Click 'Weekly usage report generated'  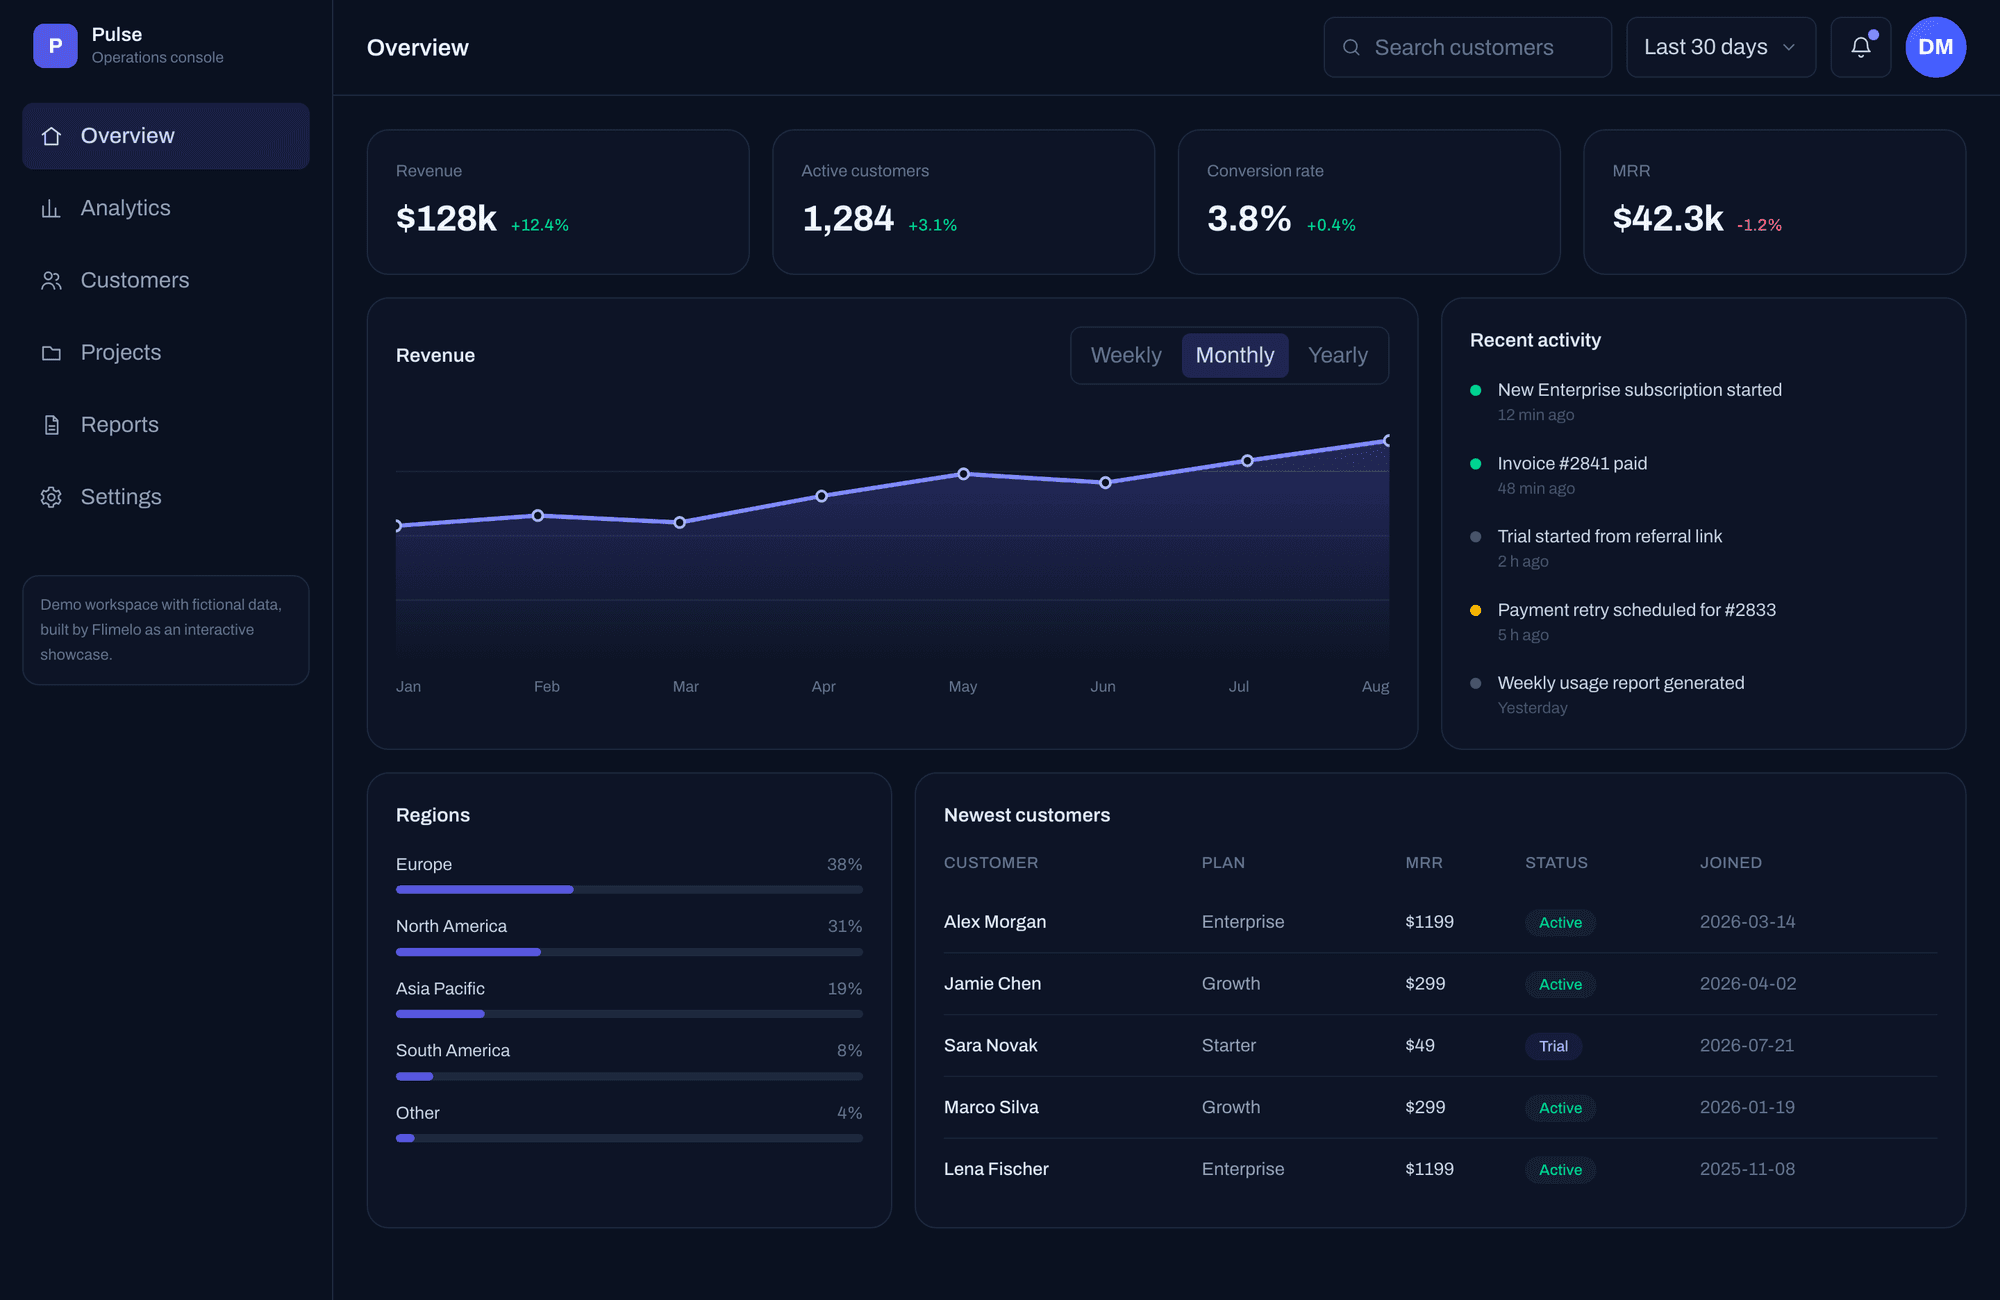pos(1621,683)
